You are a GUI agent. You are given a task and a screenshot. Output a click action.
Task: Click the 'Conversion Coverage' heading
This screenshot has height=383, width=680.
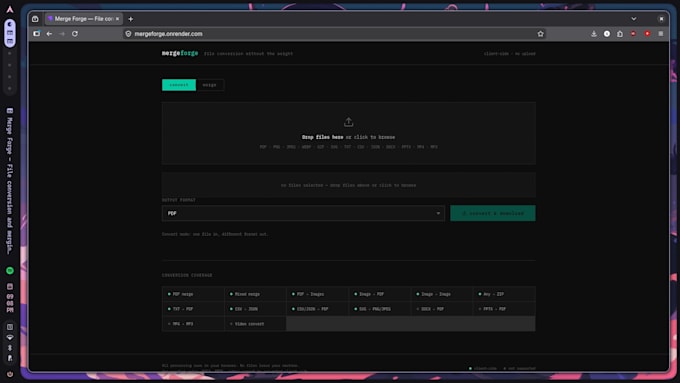187,275
